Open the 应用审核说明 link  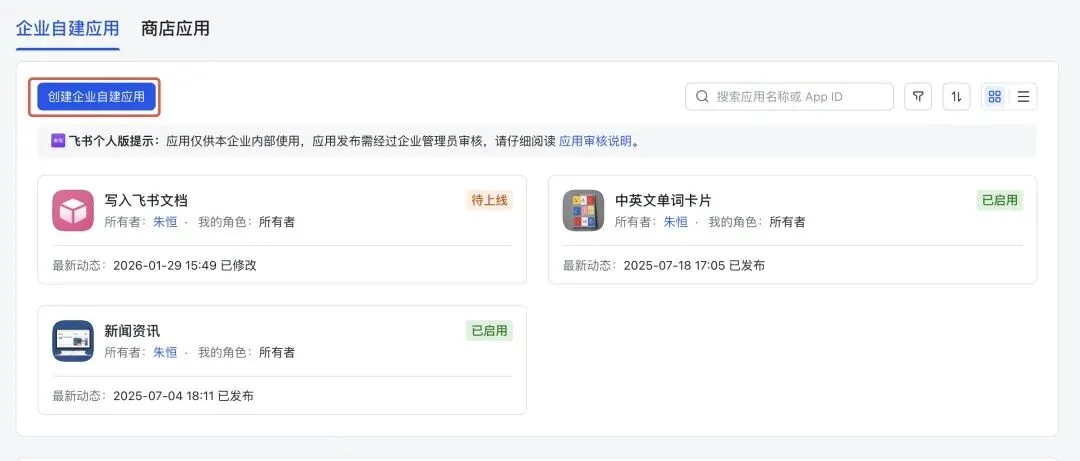tap(595, 141)
